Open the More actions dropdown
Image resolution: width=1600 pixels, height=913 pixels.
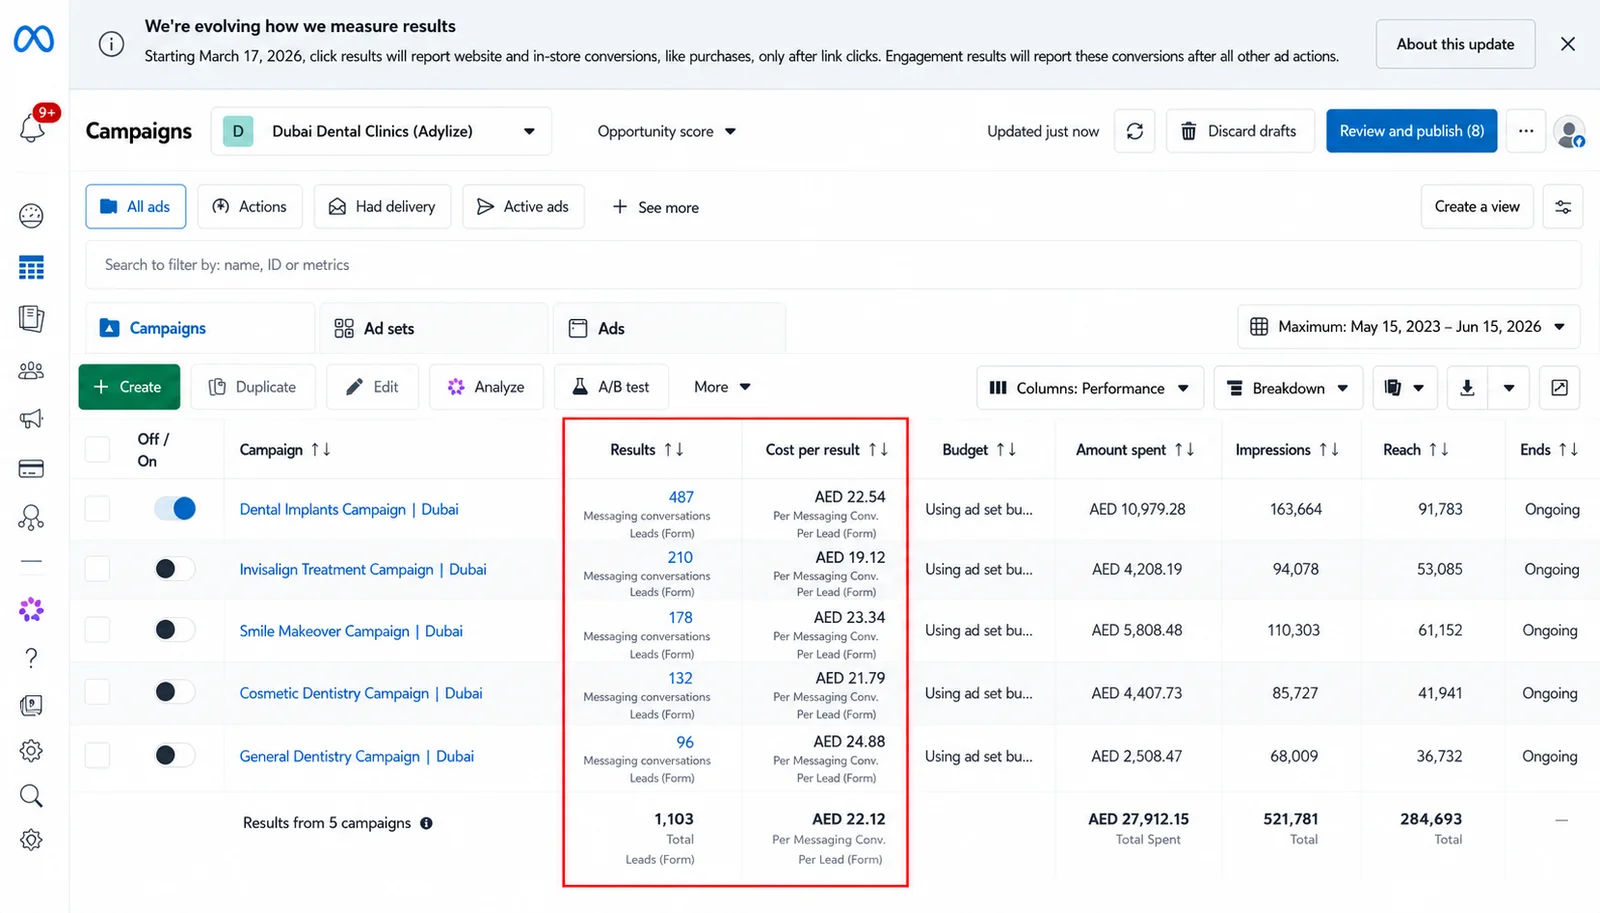click(722, 387)
